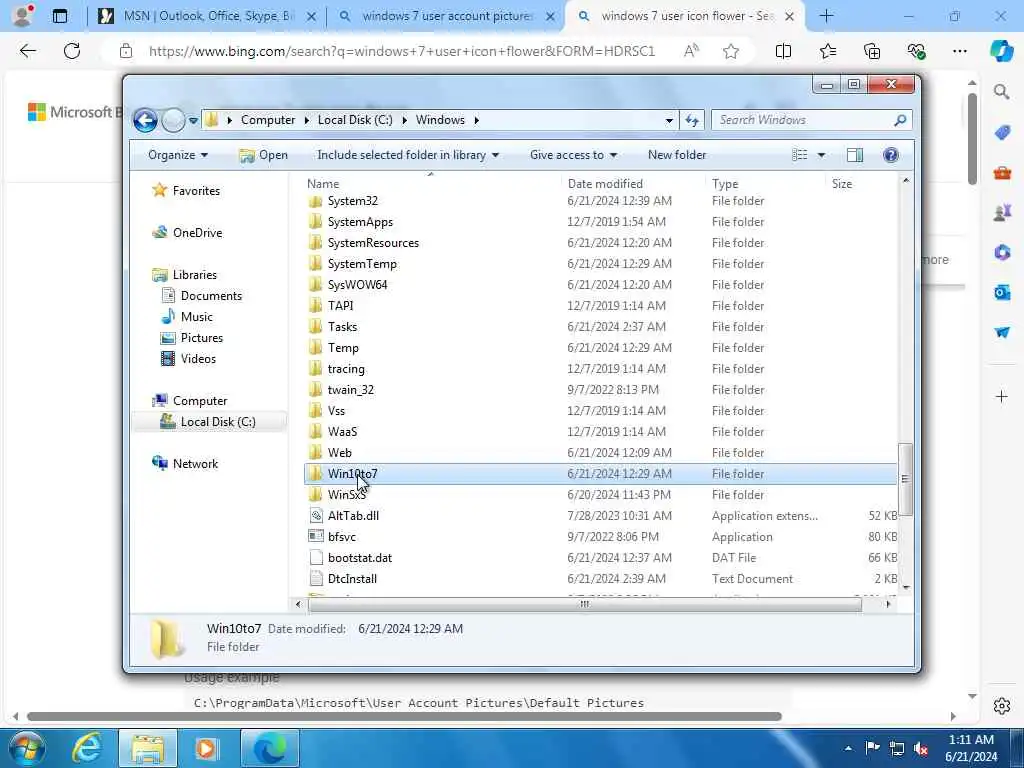Select the SystemResources folder
Viewport: 1024px width, 768px height.
(x=374, y=243)
